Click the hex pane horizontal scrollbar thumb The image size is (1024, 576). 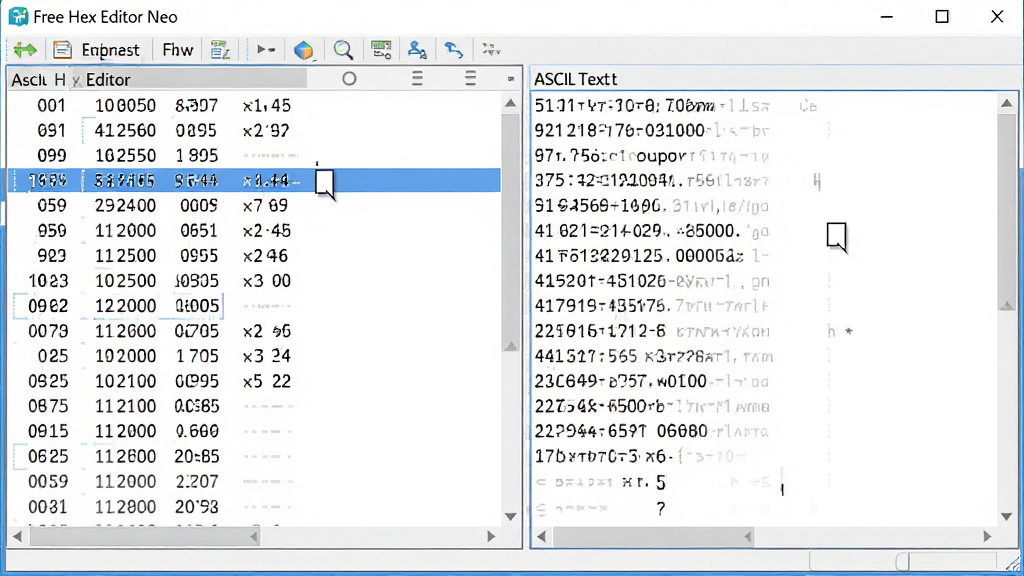point(144,537)
